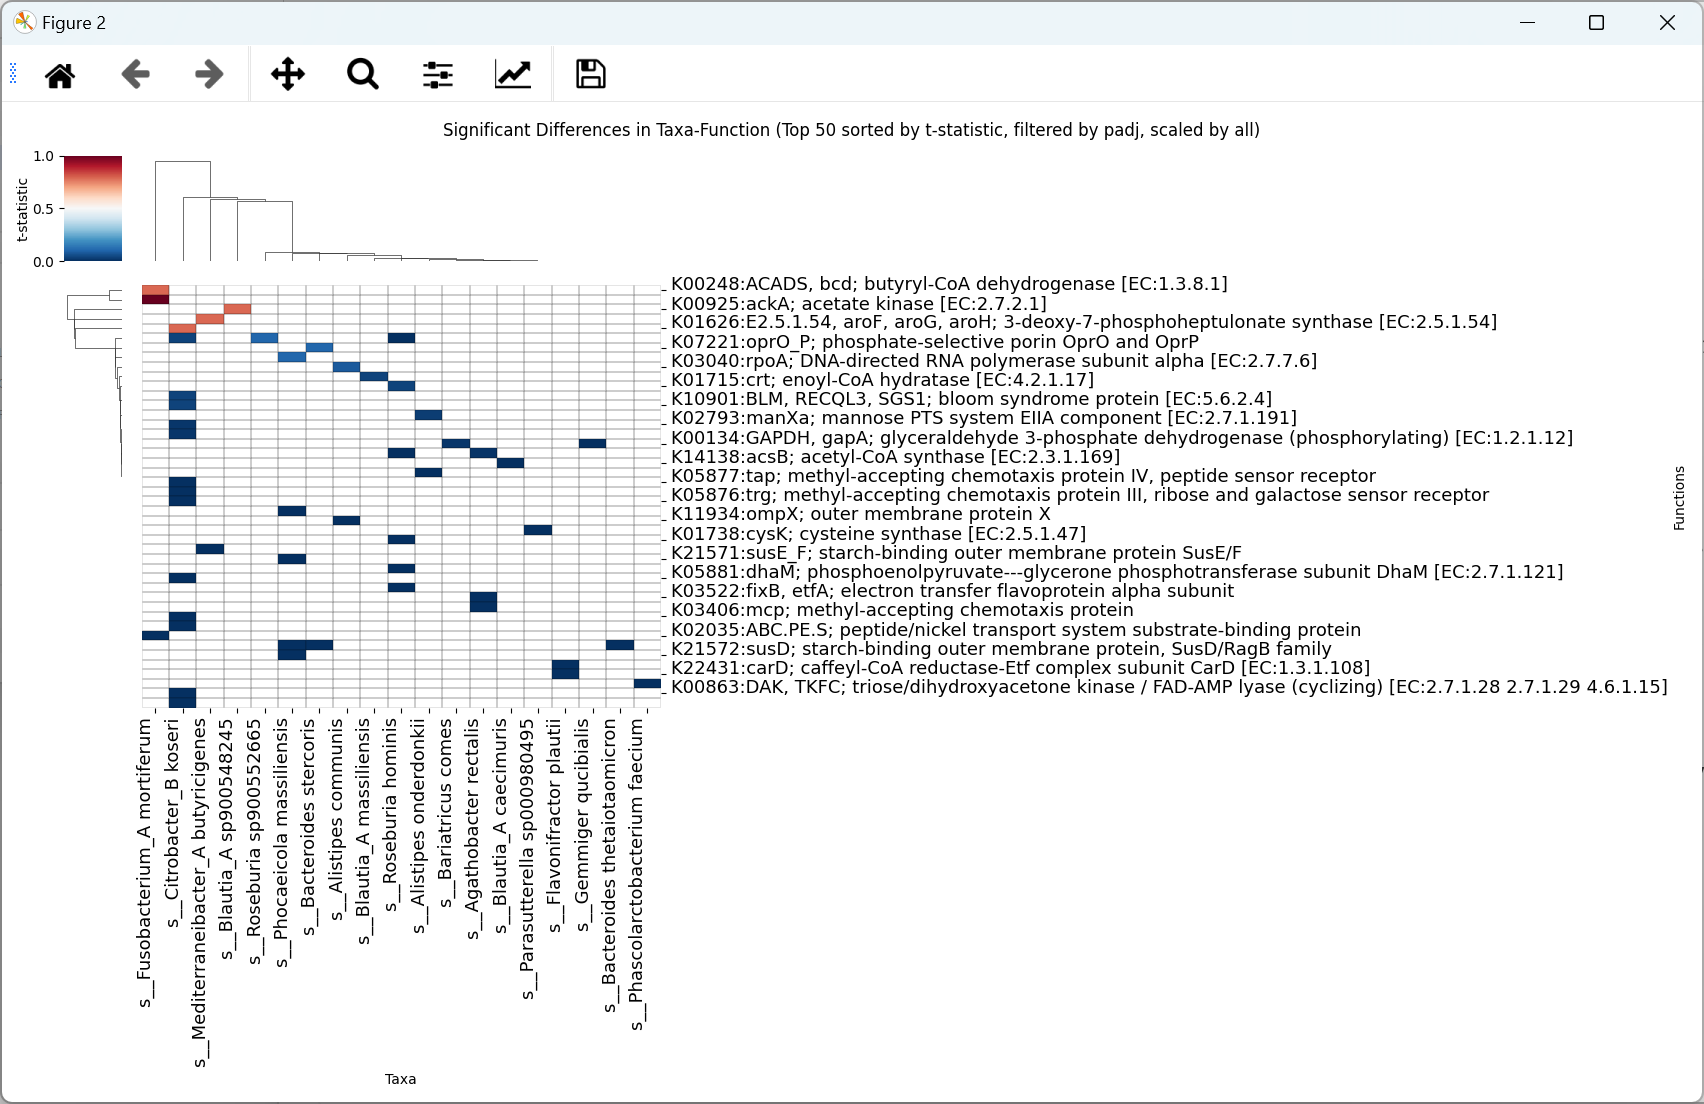Click the s__Agathobacter rectalis axis label

[473, 829]
